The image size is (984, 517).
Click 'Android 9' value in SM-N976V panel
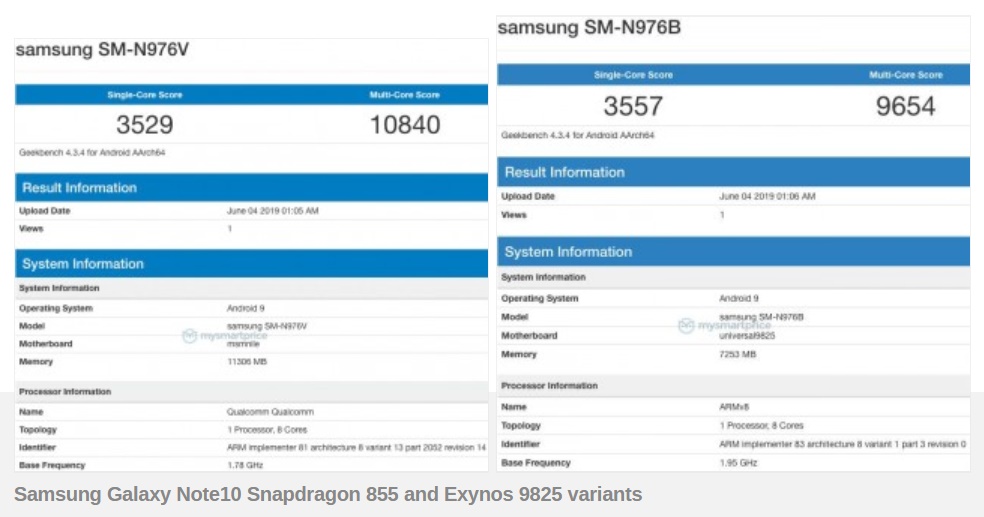(245, 308)
